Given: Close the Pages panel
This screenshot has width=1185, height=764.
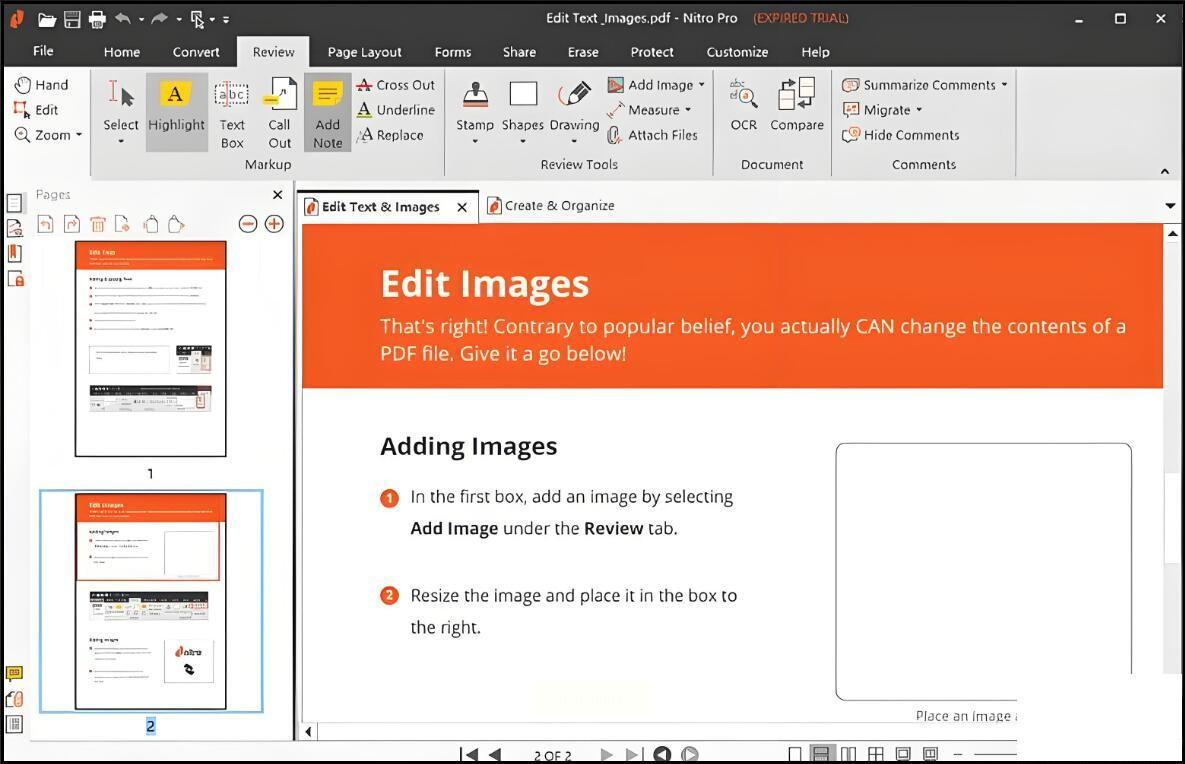Looking at the screenshot, I should 278,195.
